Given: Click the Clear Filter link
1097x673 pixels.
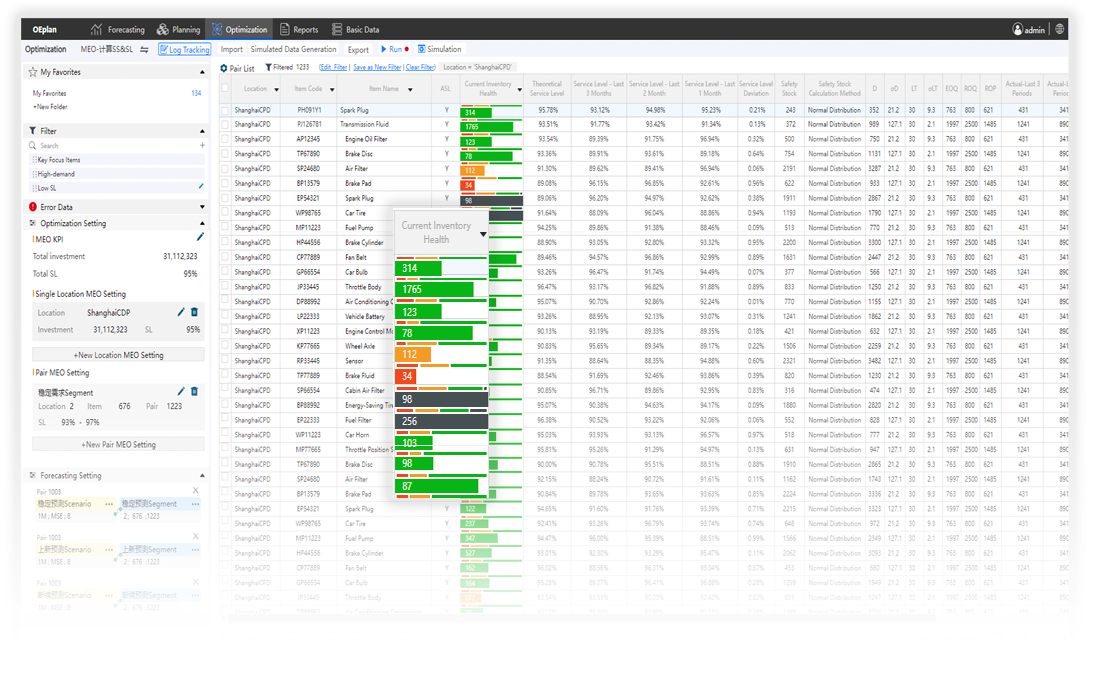Looking at the screenshot, I should click(420, 67).
